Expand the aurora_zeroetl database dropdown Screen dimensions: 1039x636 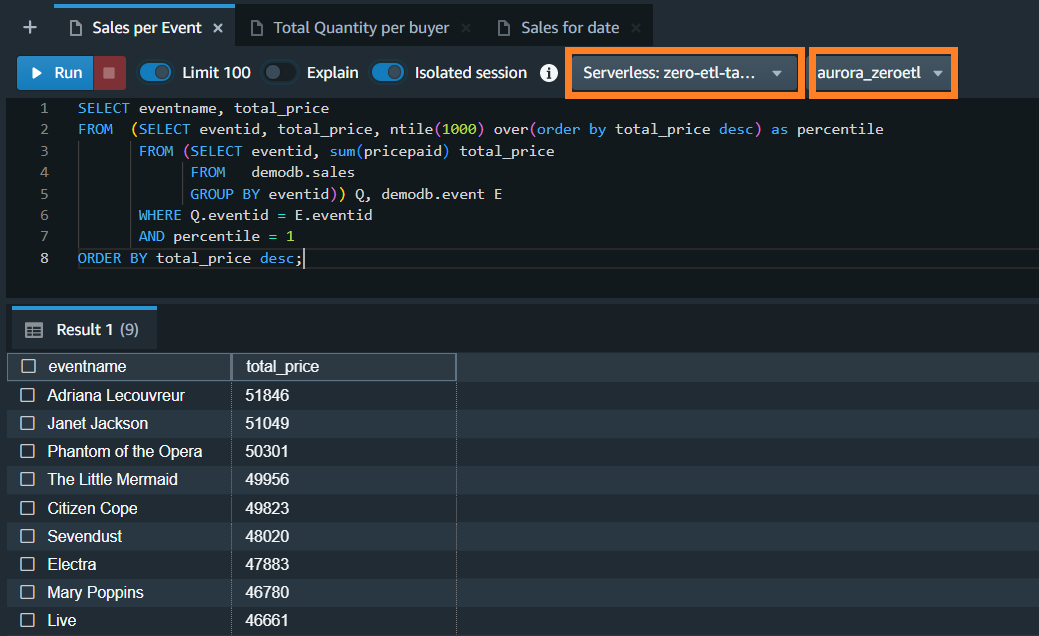[x=881, y=73]
